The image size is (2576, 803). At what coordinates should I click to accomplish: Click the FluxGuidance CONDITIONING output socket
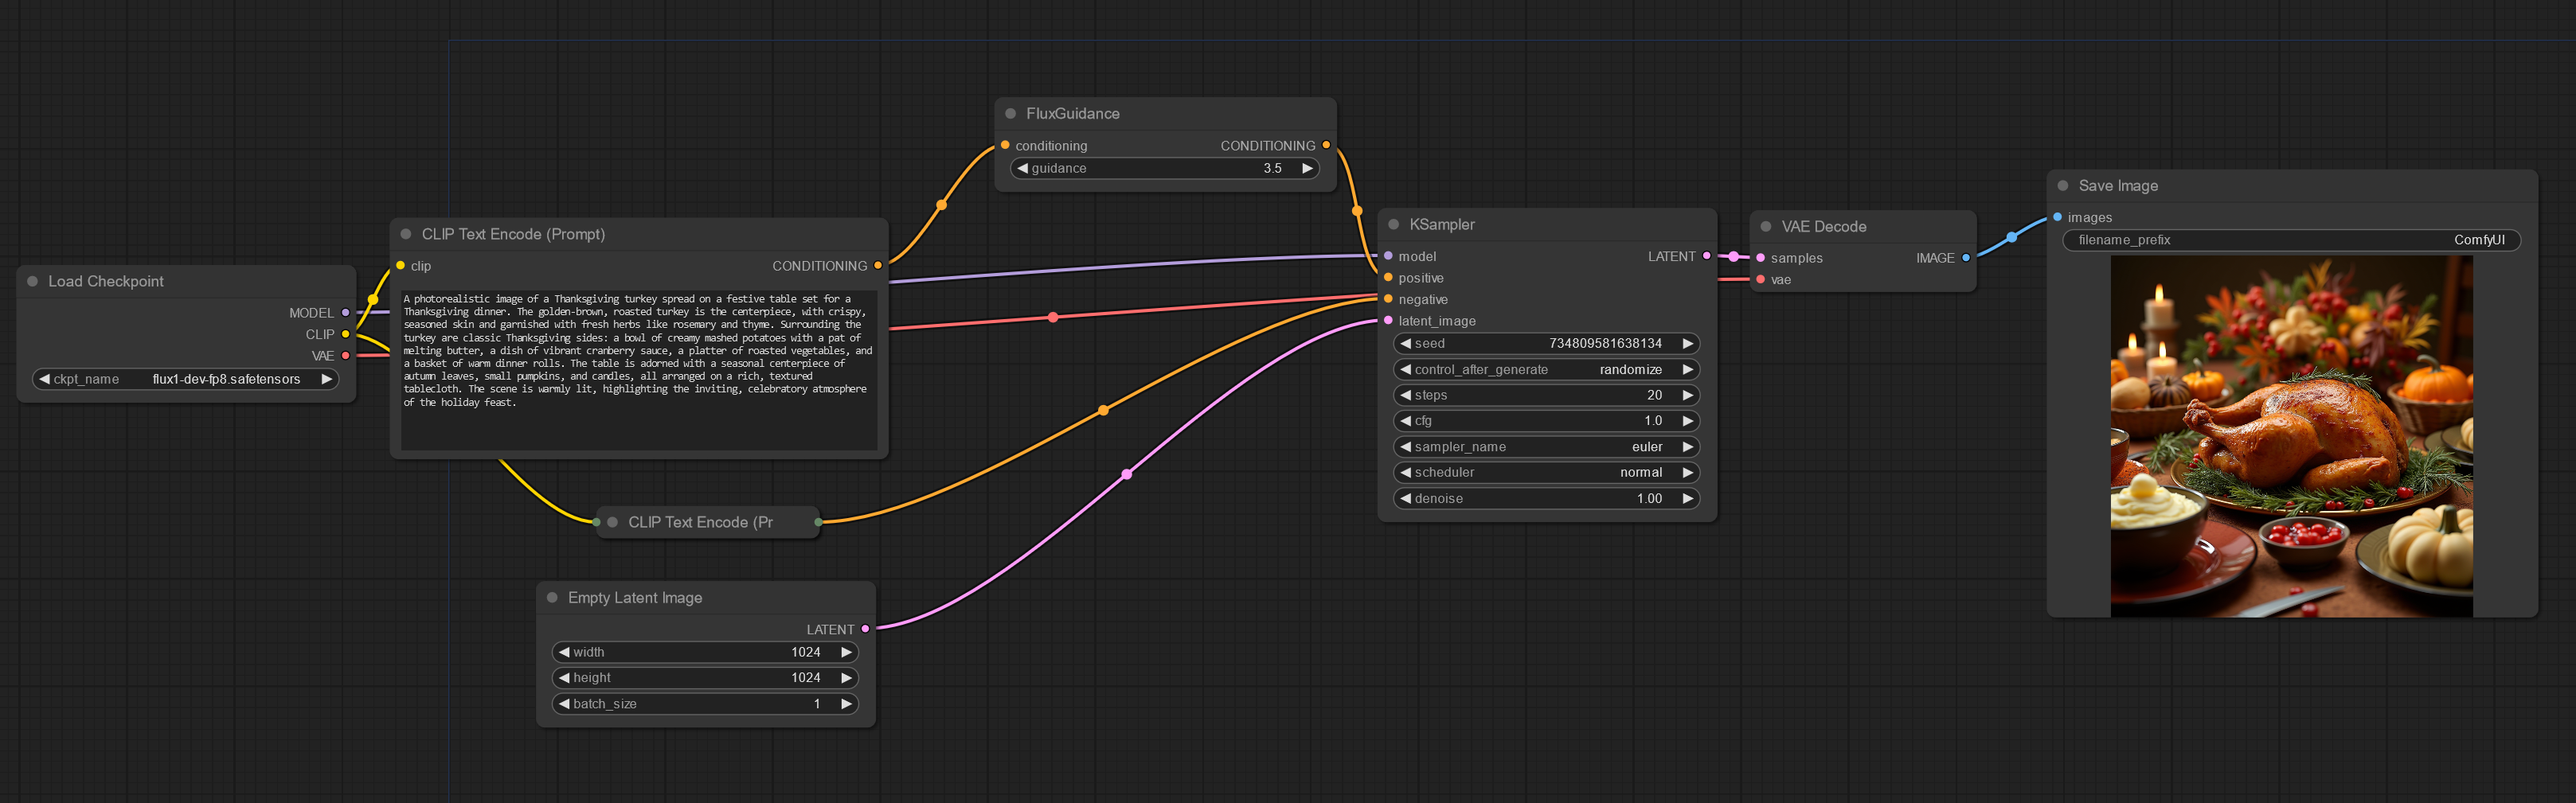1326,145
